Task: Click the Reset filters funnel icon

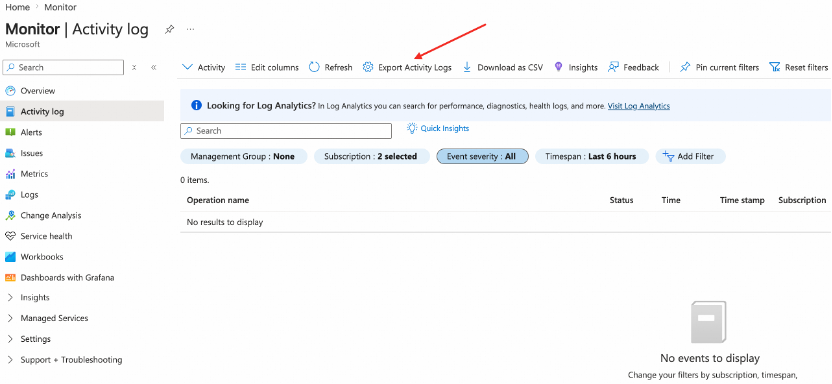Action: point(775,67)
